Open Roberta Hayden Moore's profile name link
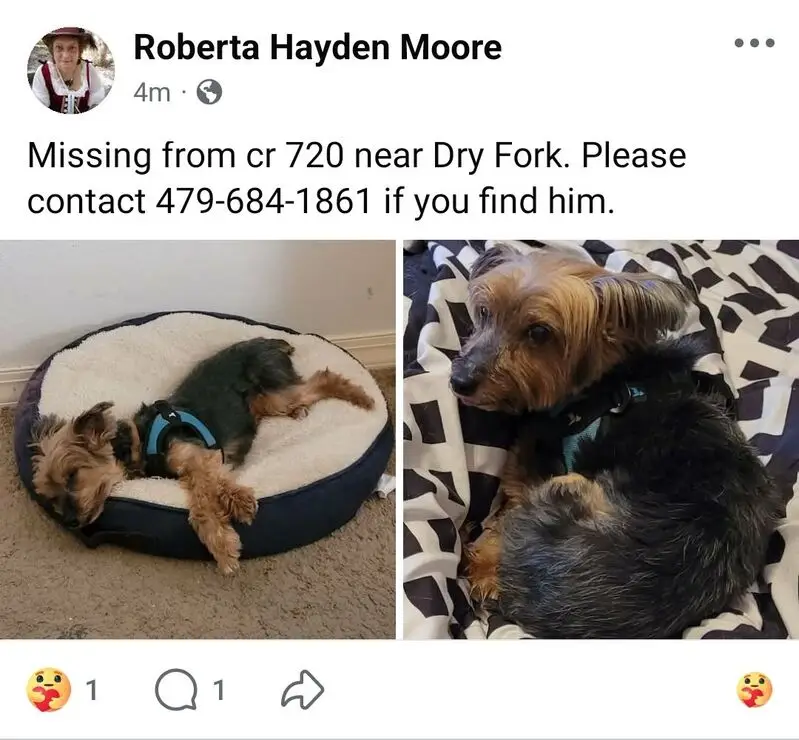 [x=317, y=47]
